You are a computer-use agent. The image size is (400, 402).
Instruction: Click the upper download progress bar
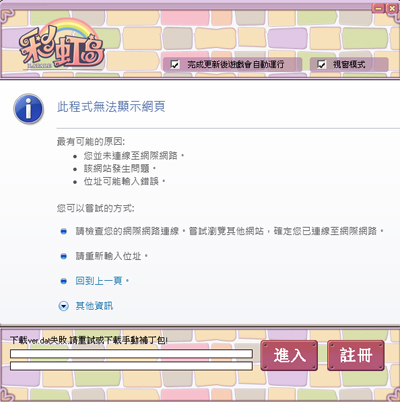tap(131, 353)
